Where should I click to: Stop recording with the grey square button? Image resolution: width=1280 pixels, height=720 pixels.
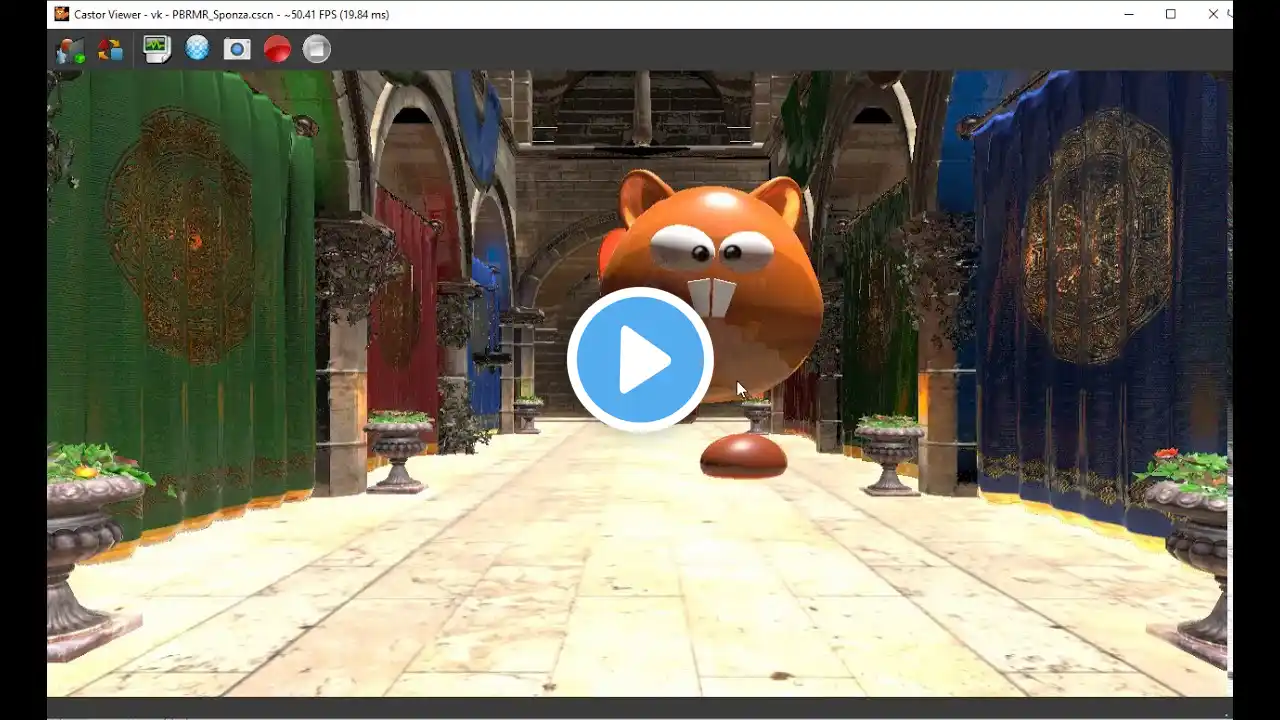pos(317,49)
